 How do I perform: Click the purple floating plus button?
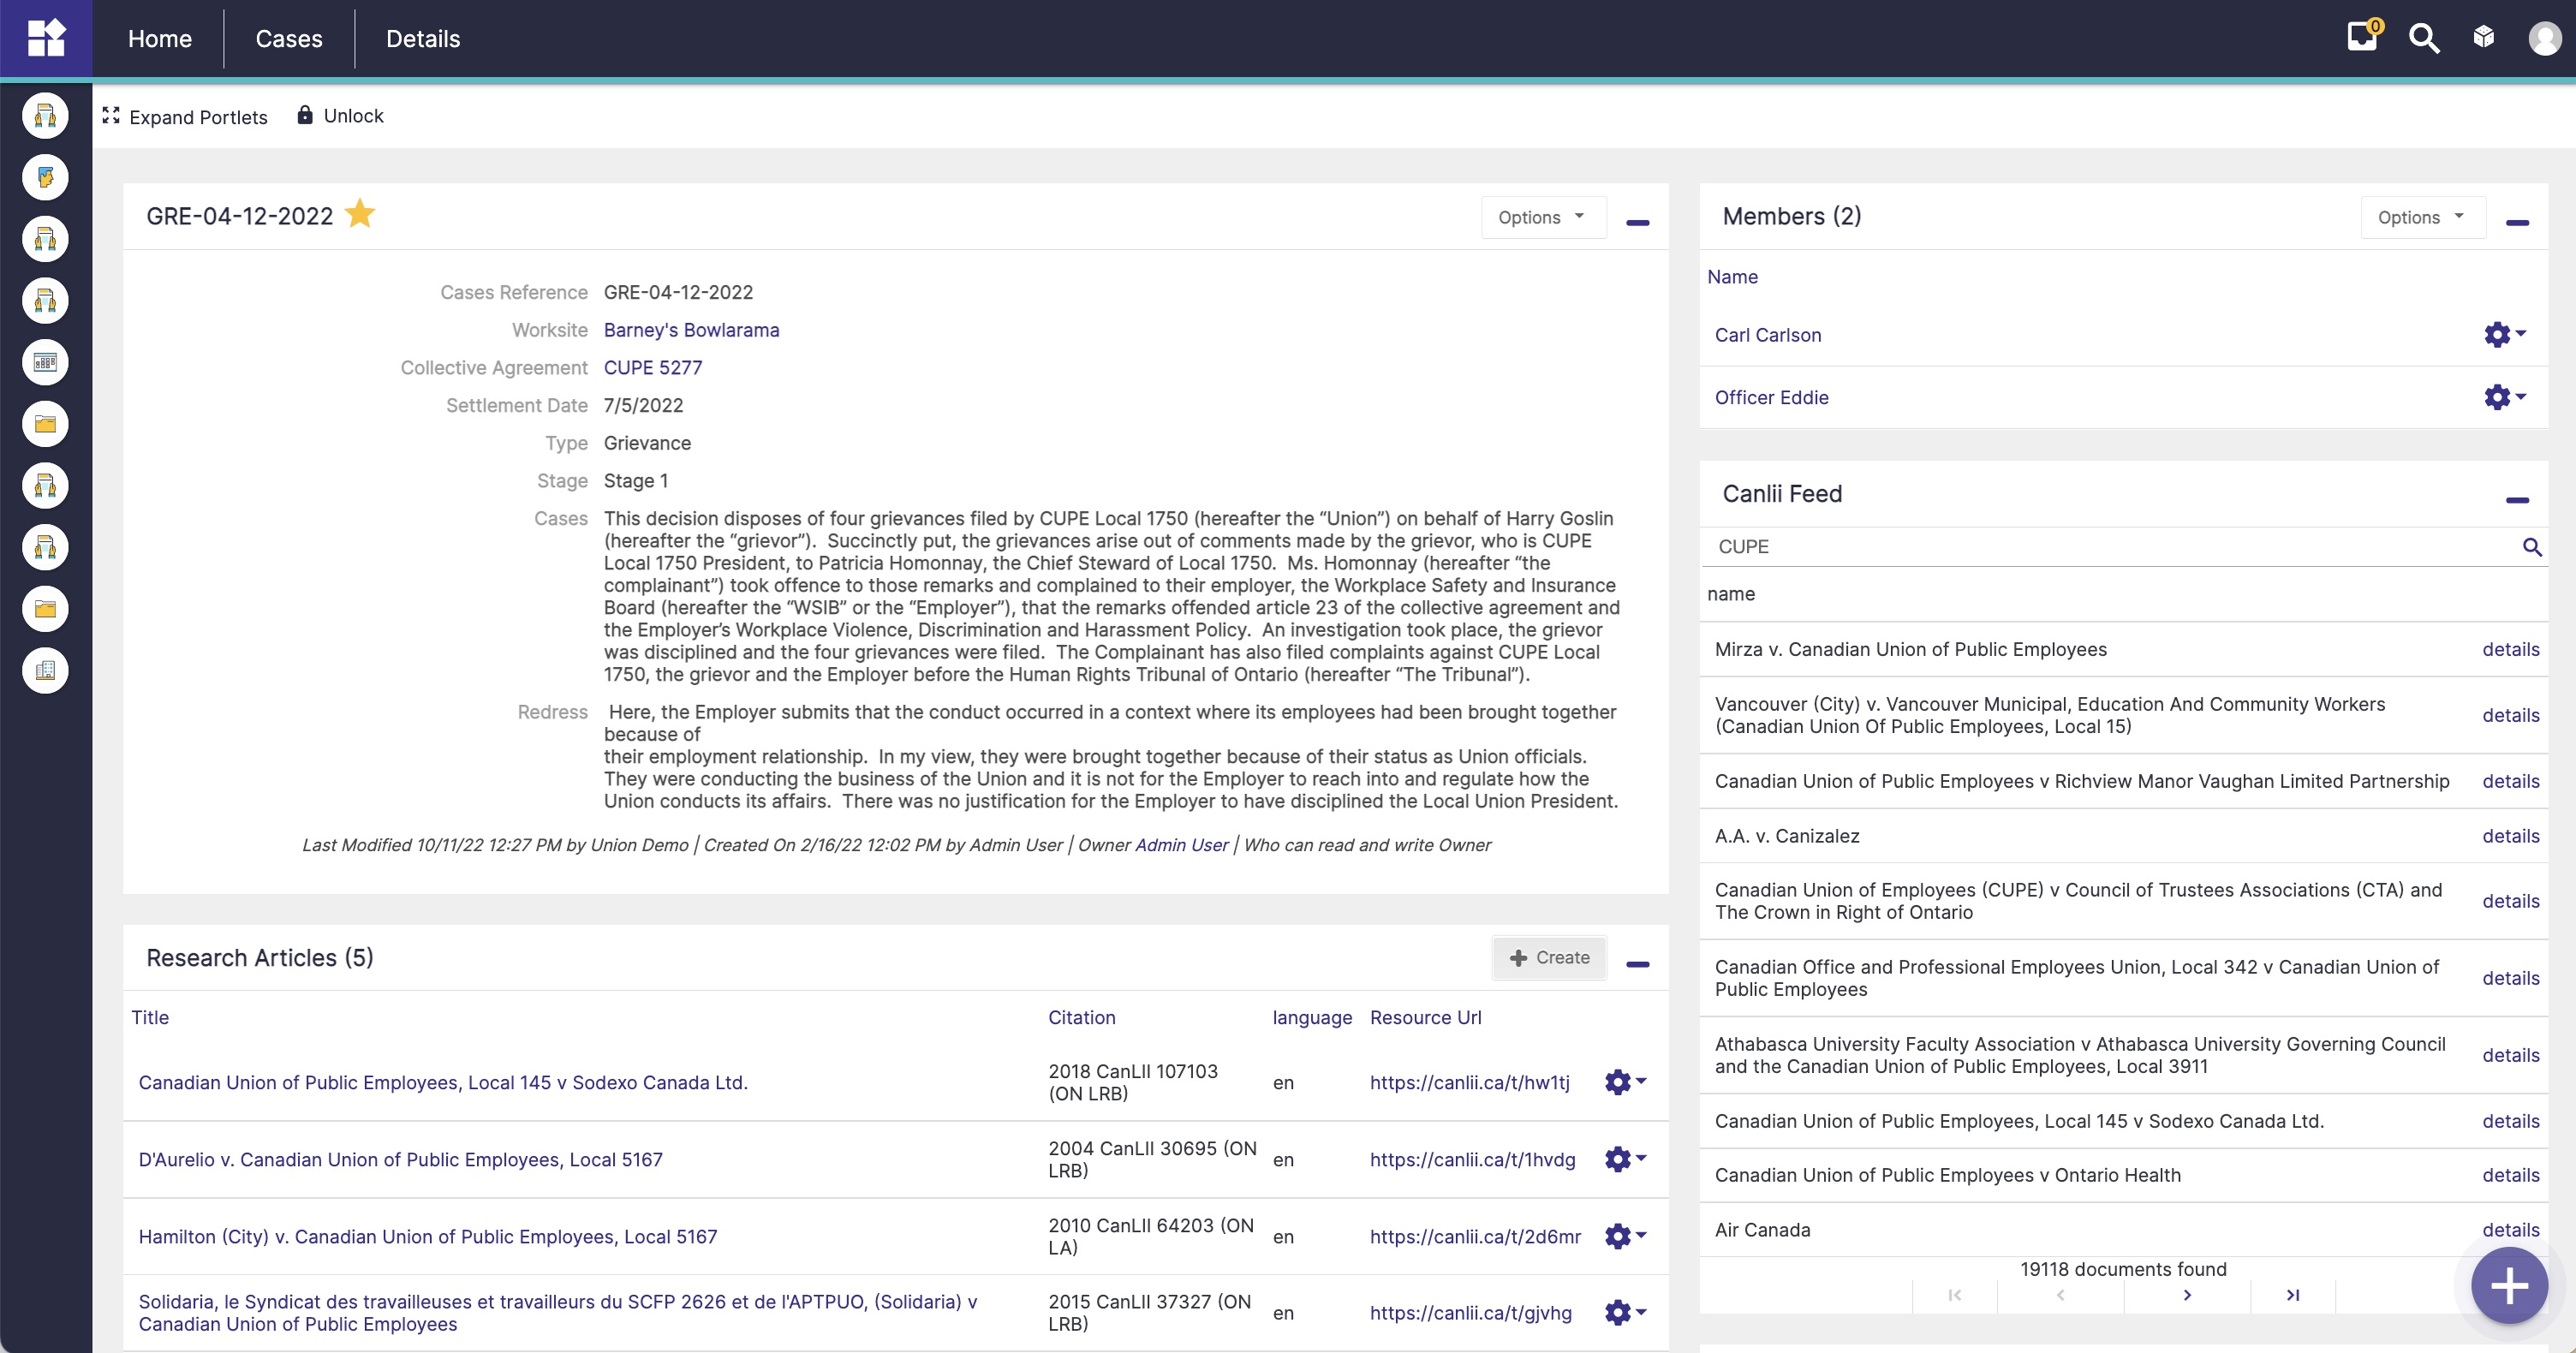[x=2509, y=1286]
